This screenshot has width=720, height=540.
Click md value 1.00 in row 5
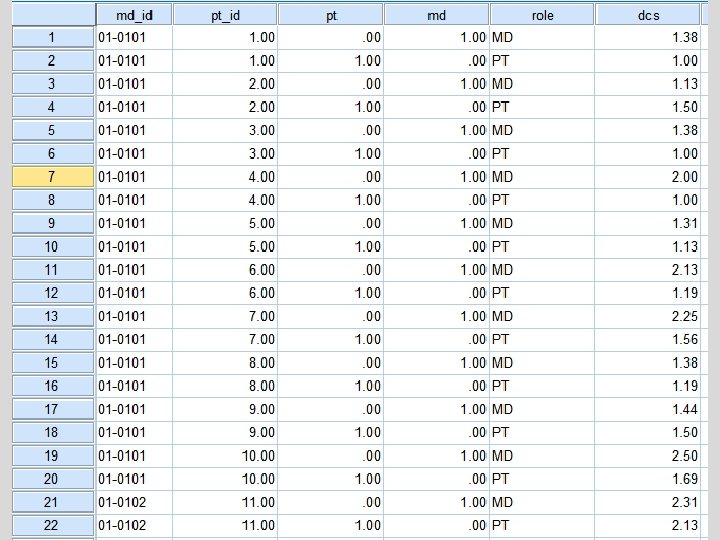(x=436, y=130)
